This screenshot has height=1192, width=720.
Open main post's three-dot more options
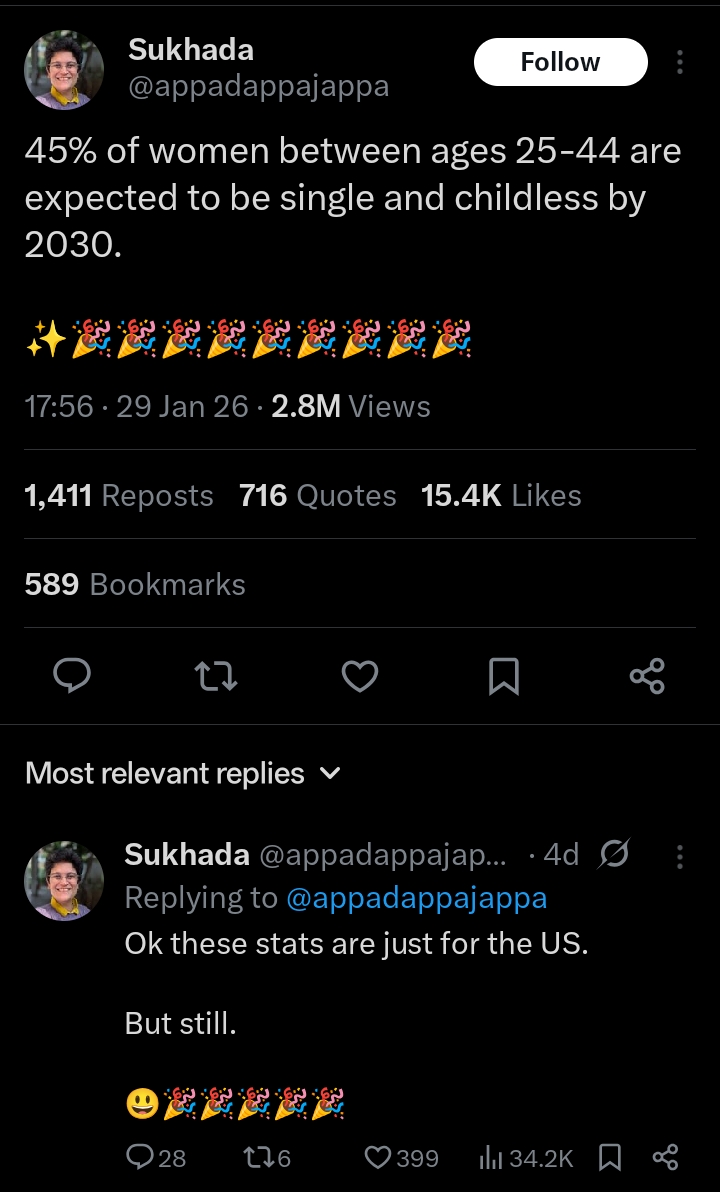pos(680,62)
